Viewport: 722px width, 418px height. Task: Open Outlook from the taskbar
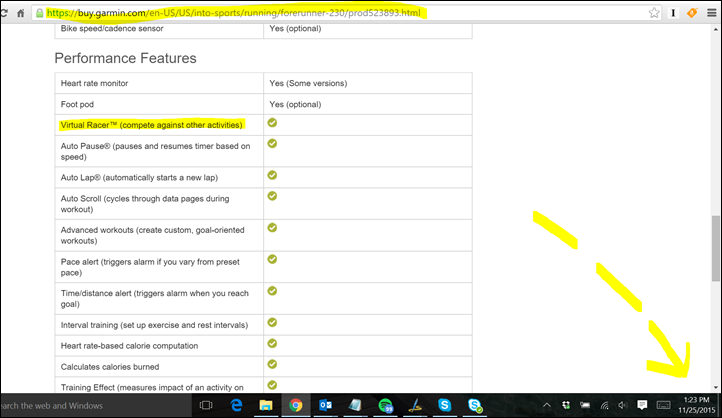[326, 406]
